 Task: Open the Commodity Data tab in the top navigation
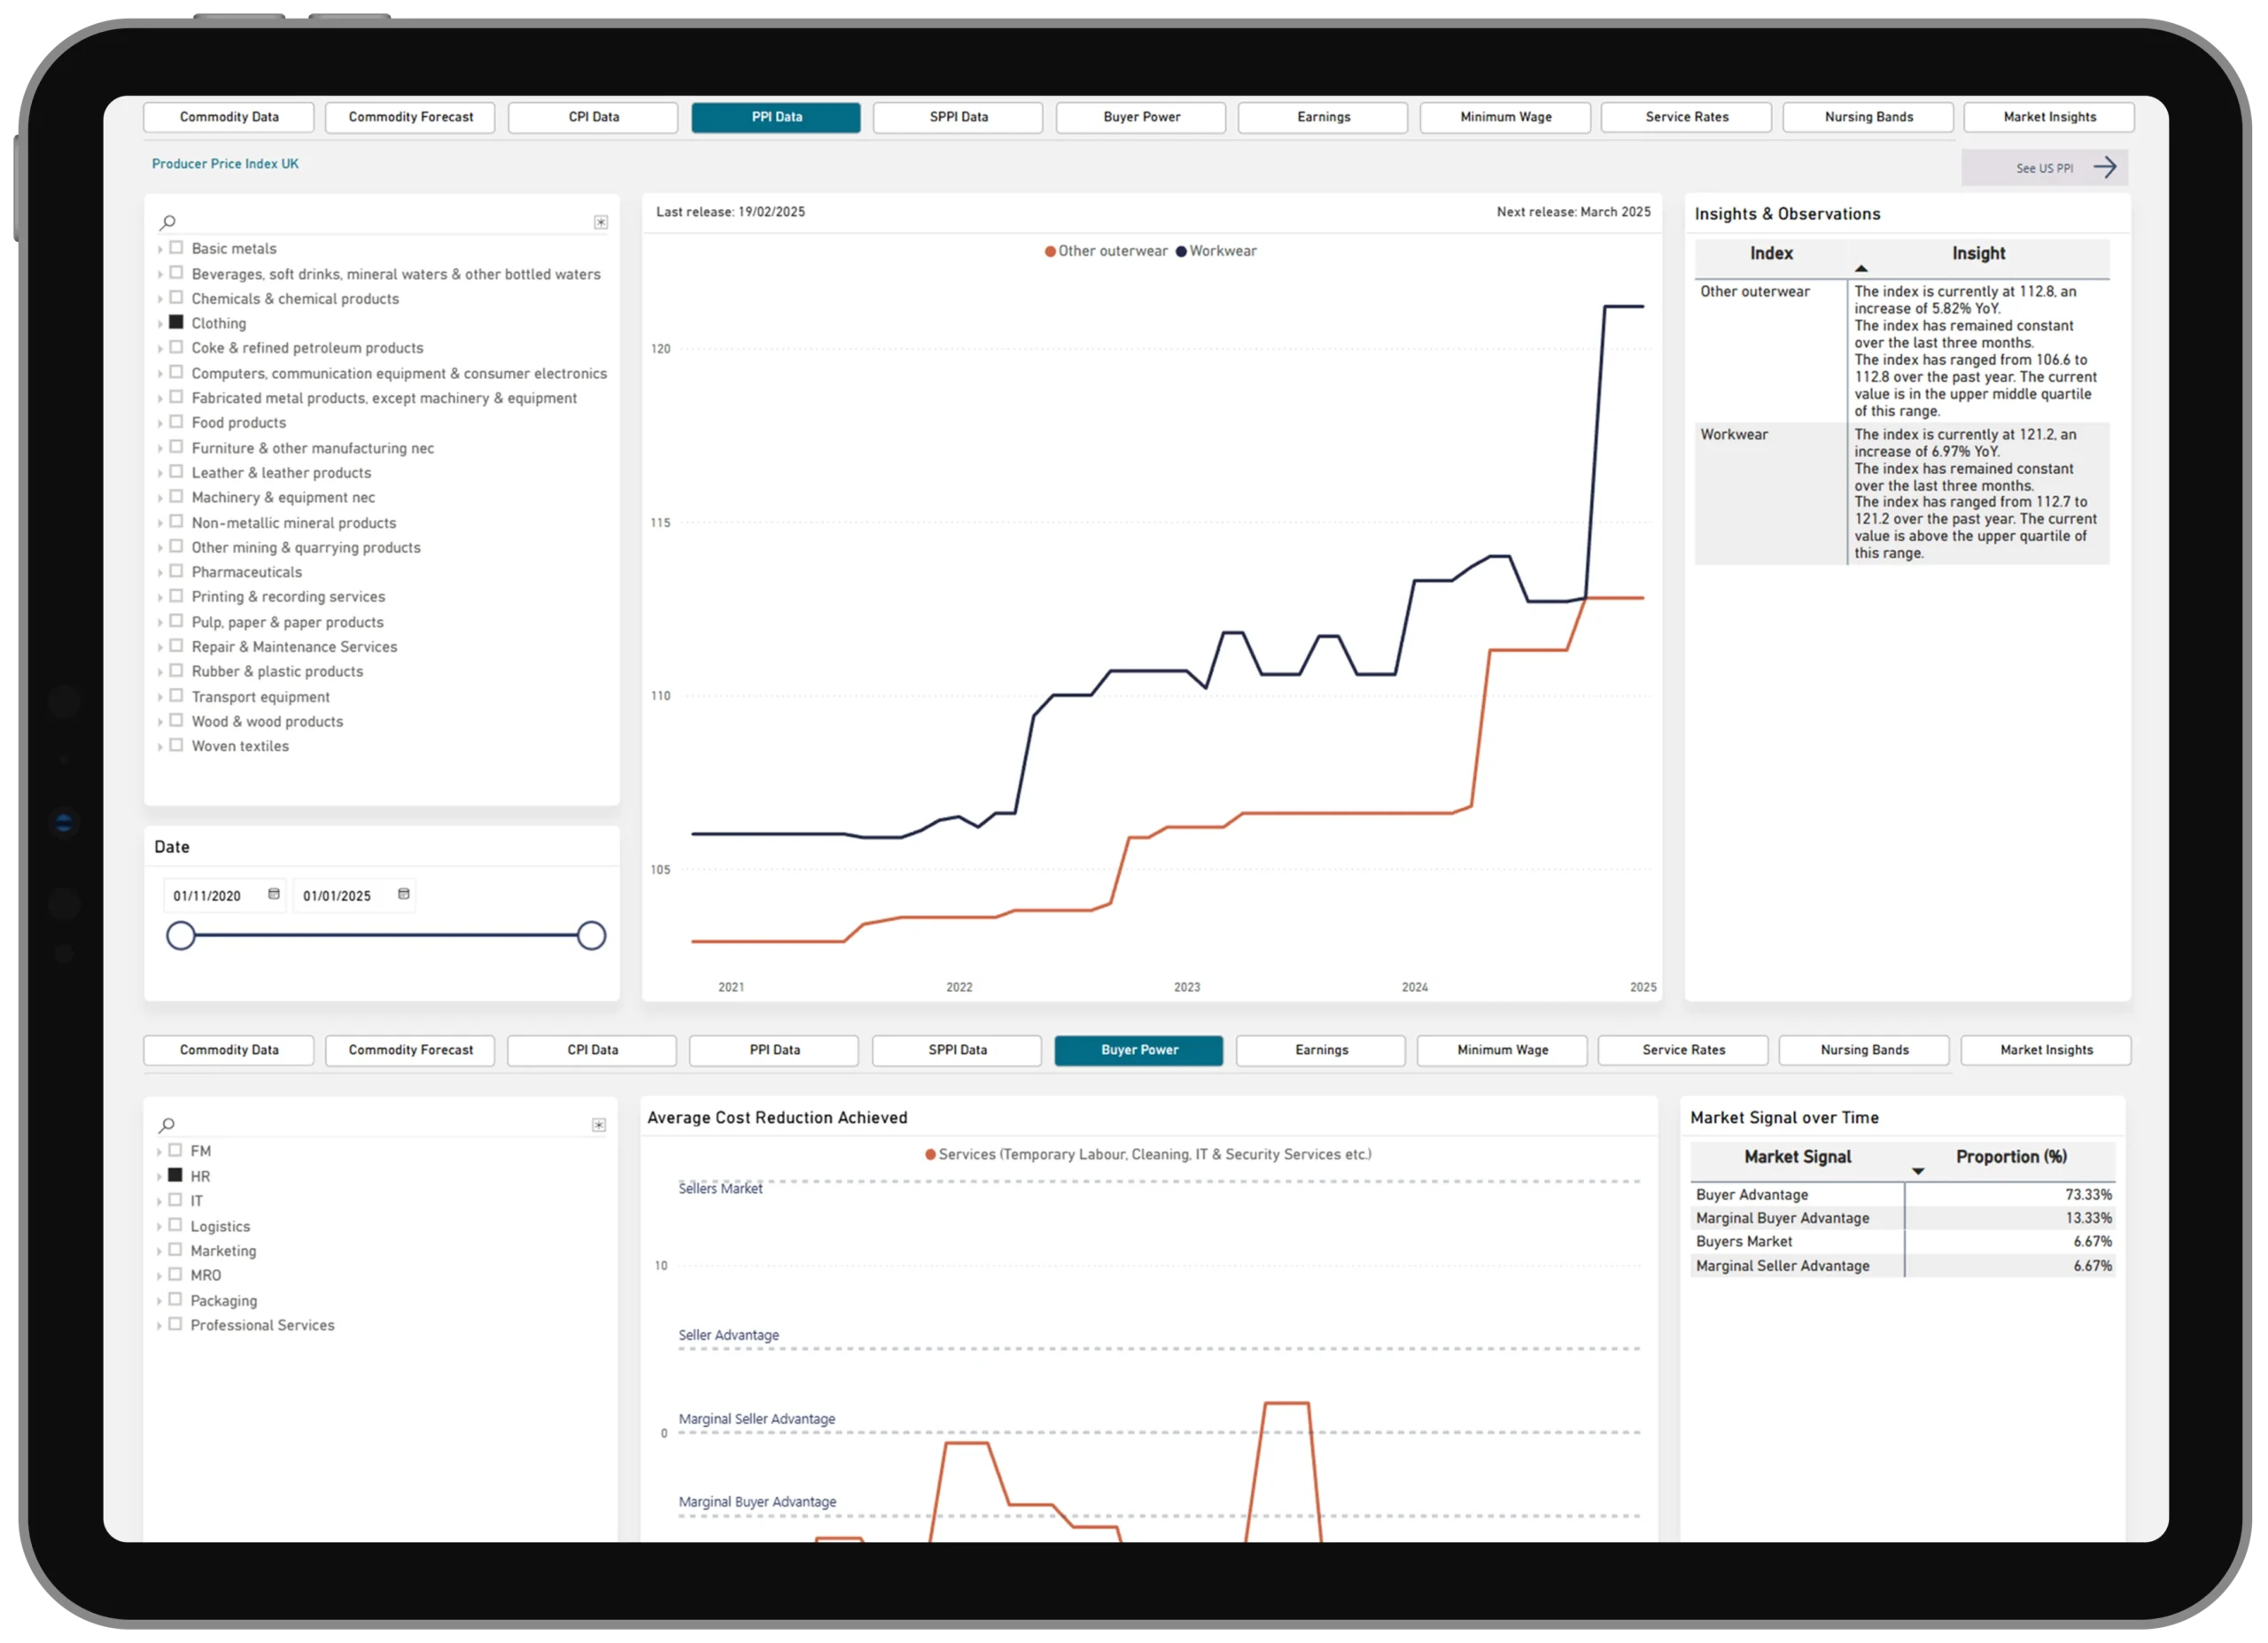click(x=229, y=117)
